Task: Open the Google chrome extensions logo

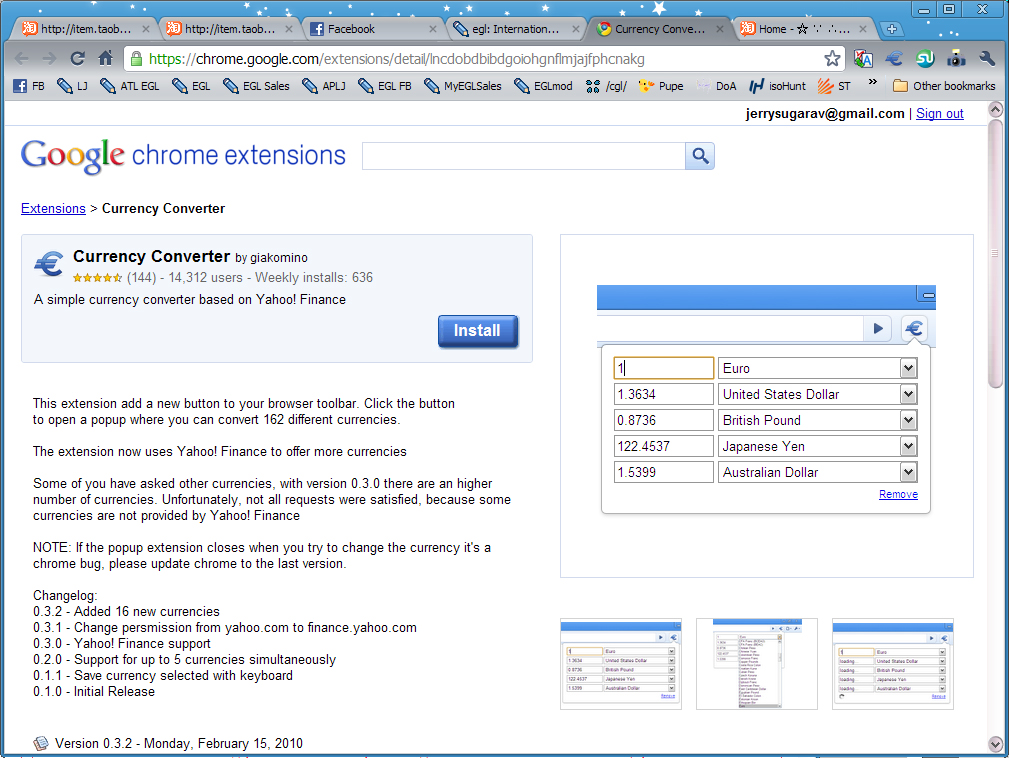Action: pyautogui.click(x=183, y=156)
